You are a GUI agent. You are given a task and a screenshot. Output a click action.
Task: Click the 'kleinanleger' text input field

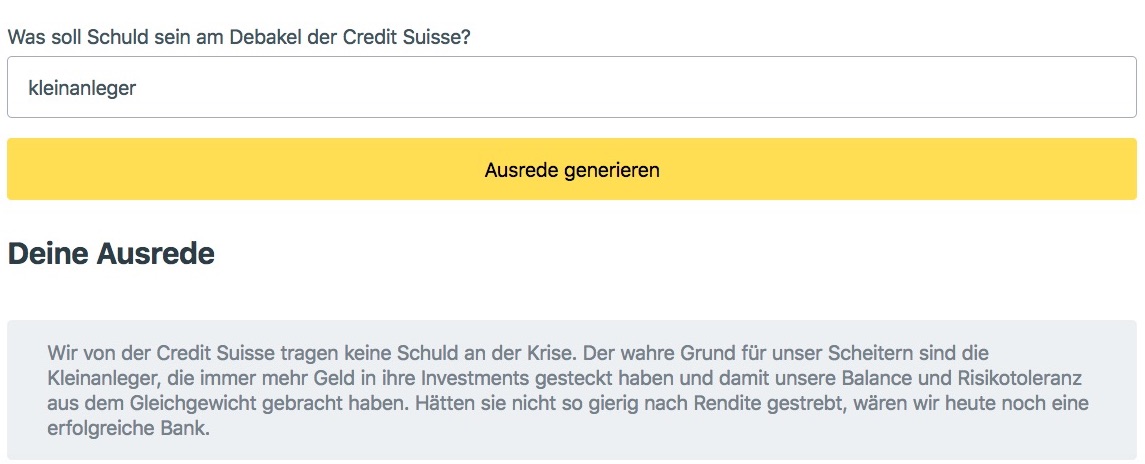(571, 88)
